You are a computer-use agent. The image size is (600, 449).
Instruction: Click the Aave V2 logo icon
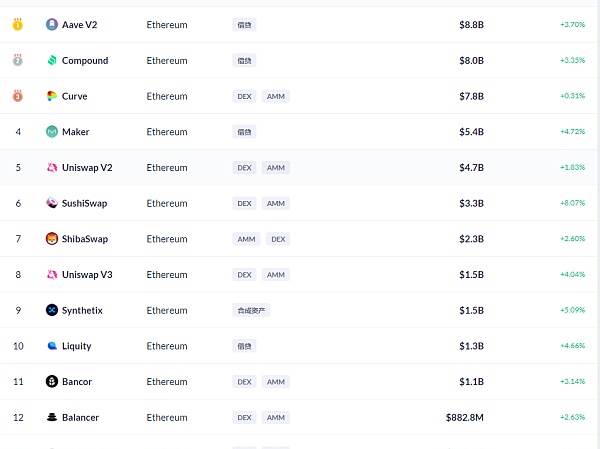point(52,24)
